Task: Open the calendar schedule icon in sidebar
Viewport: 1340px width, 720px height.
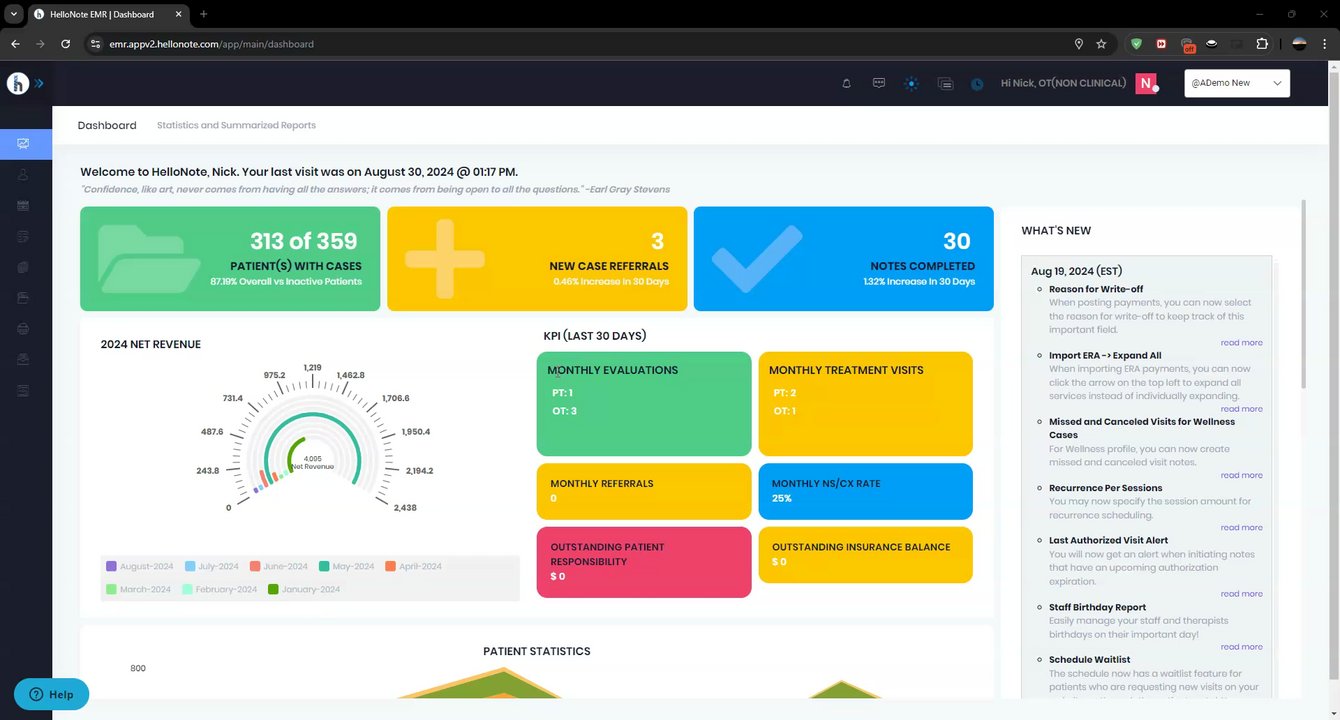Action: pos(23,205)
